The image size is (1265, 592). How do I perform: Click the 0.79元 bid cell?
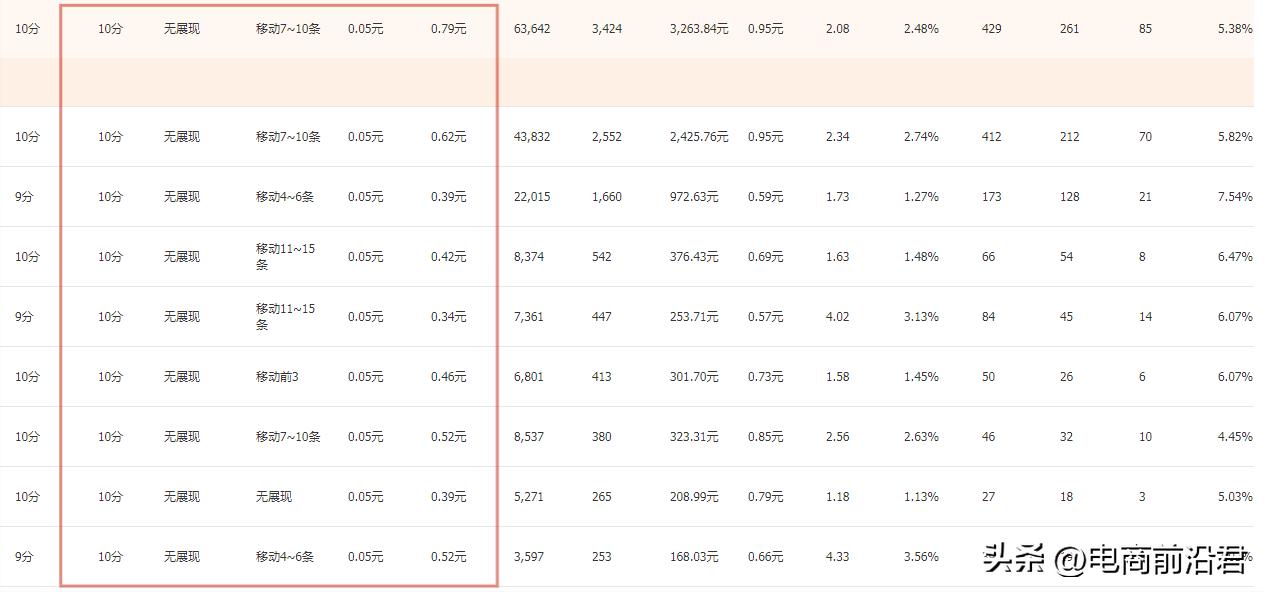(x=448, y=29)
